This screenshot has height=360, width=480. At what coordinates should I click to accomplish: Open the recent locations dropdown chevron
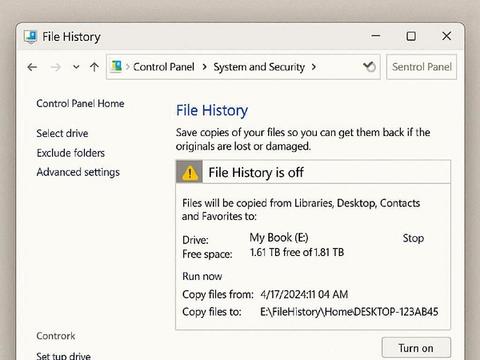[x=76, y=67]
